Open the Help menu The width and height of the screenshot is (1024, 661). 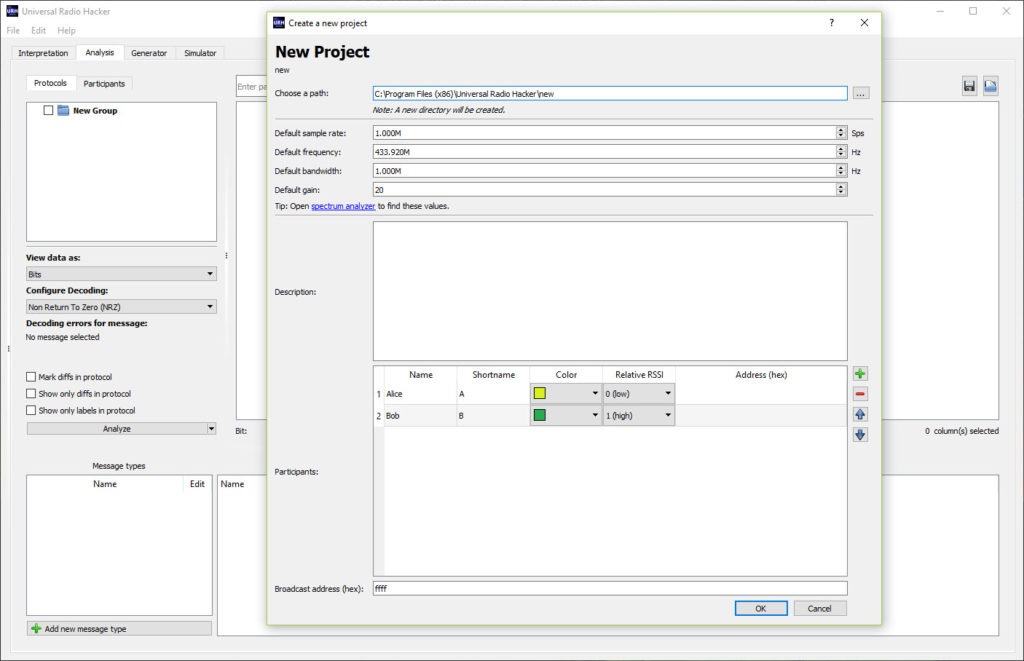66,30
